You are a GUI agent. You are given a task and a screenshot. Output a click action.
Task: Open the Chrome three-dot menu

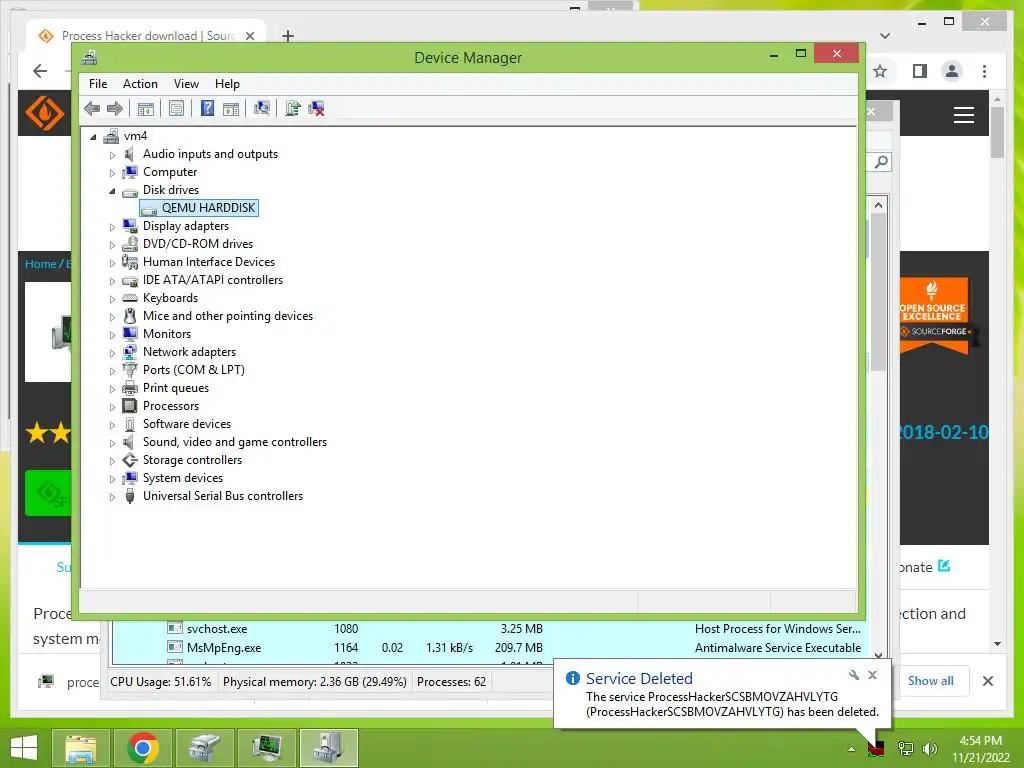click(x=984, y=71)
